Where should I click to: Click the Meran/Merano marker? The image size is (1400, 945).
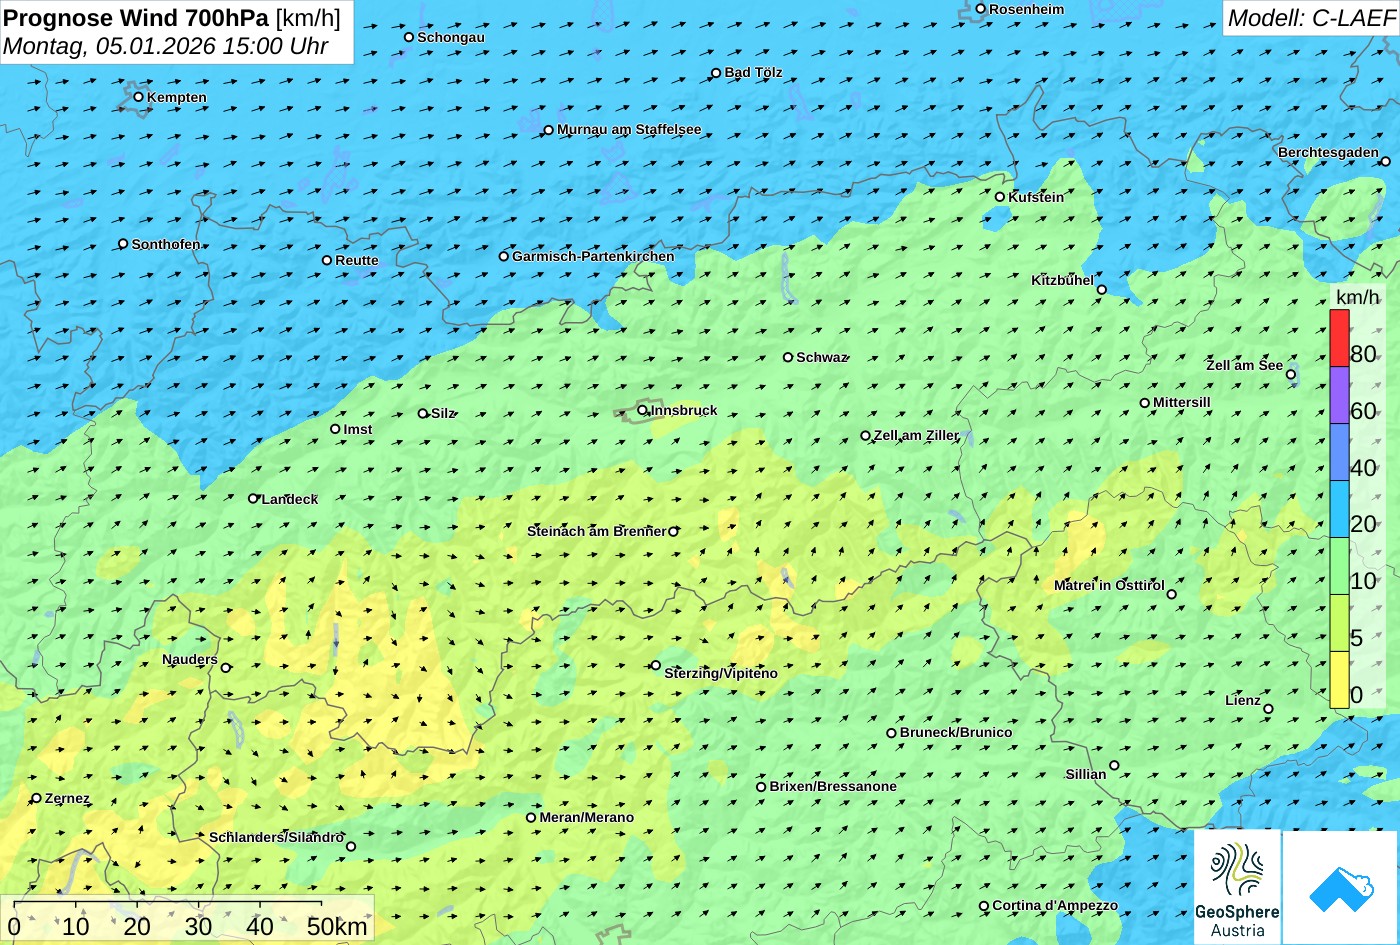pyautogui.click(x=531, y=817)
